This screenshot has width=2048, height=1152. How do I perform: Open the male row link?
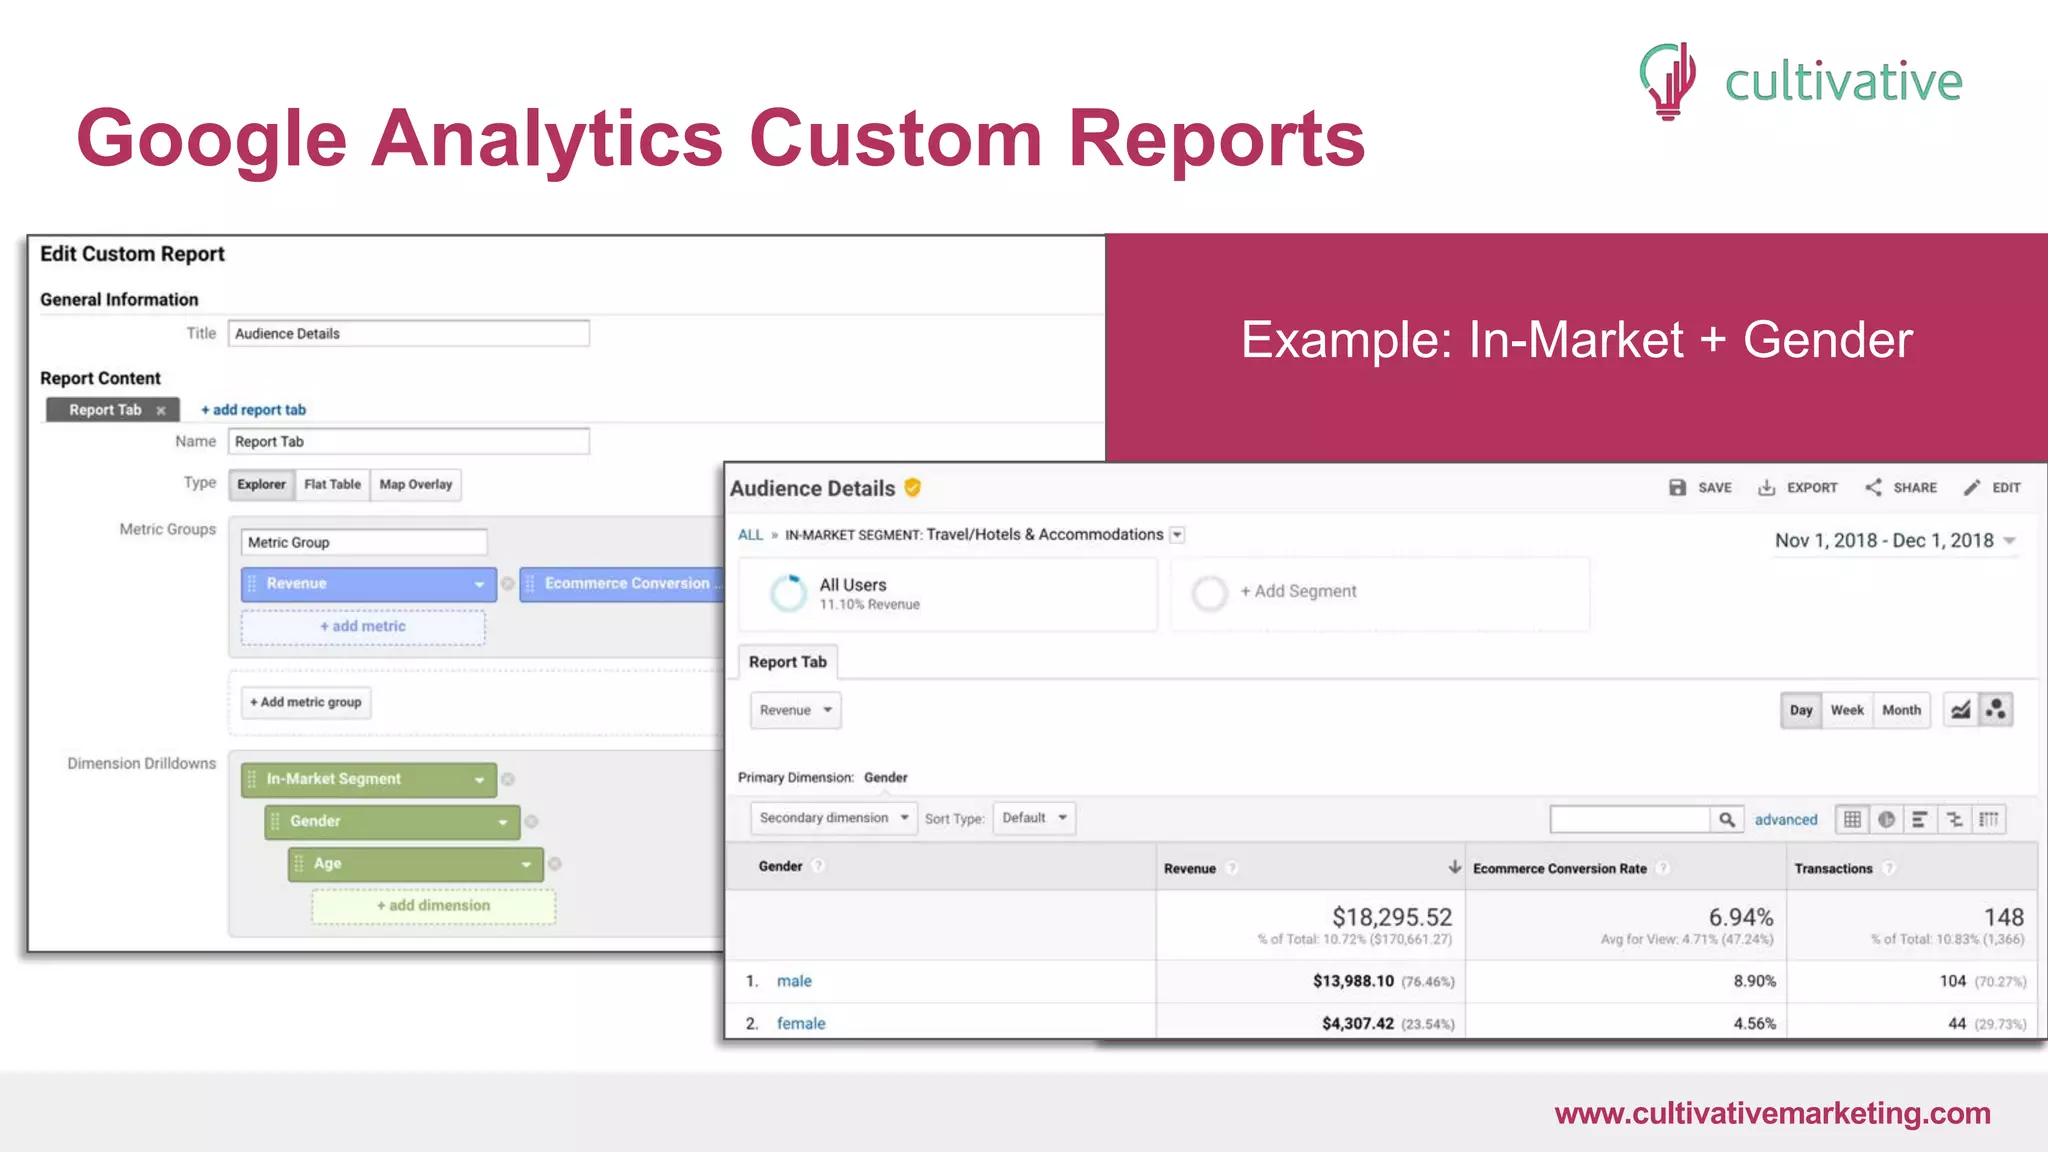pos(794,981)
